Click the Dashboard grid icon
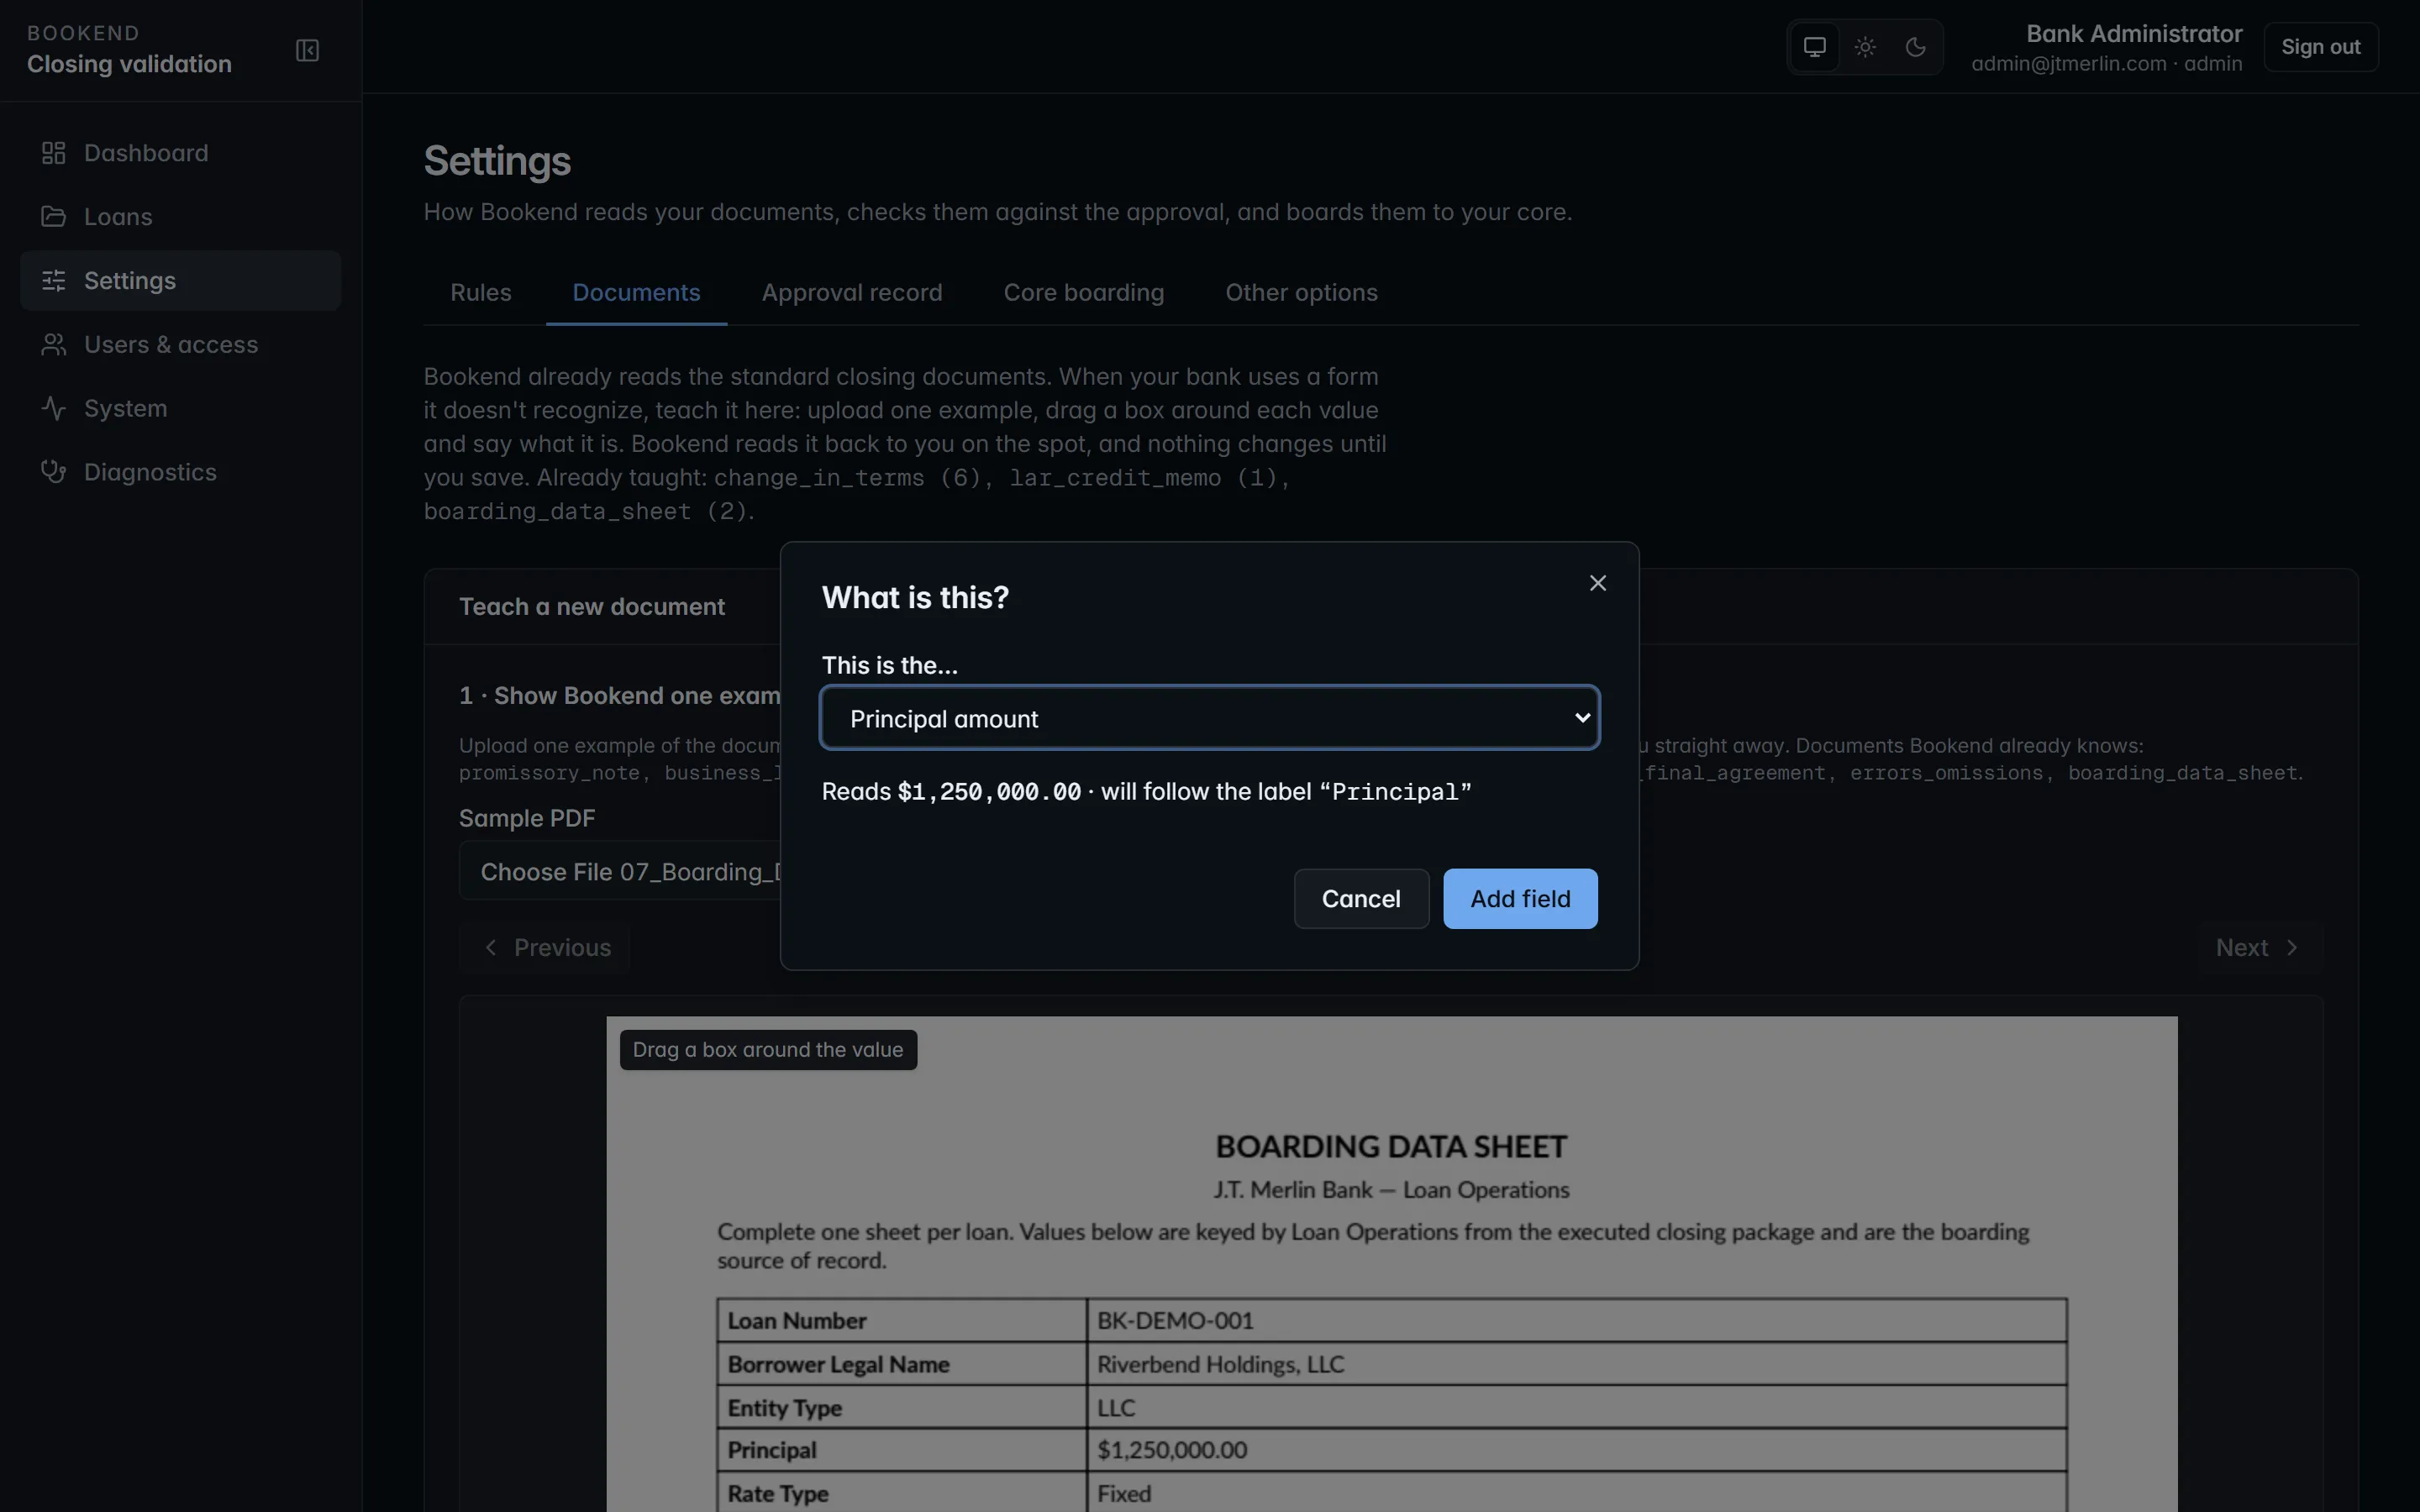 (53, 153)
